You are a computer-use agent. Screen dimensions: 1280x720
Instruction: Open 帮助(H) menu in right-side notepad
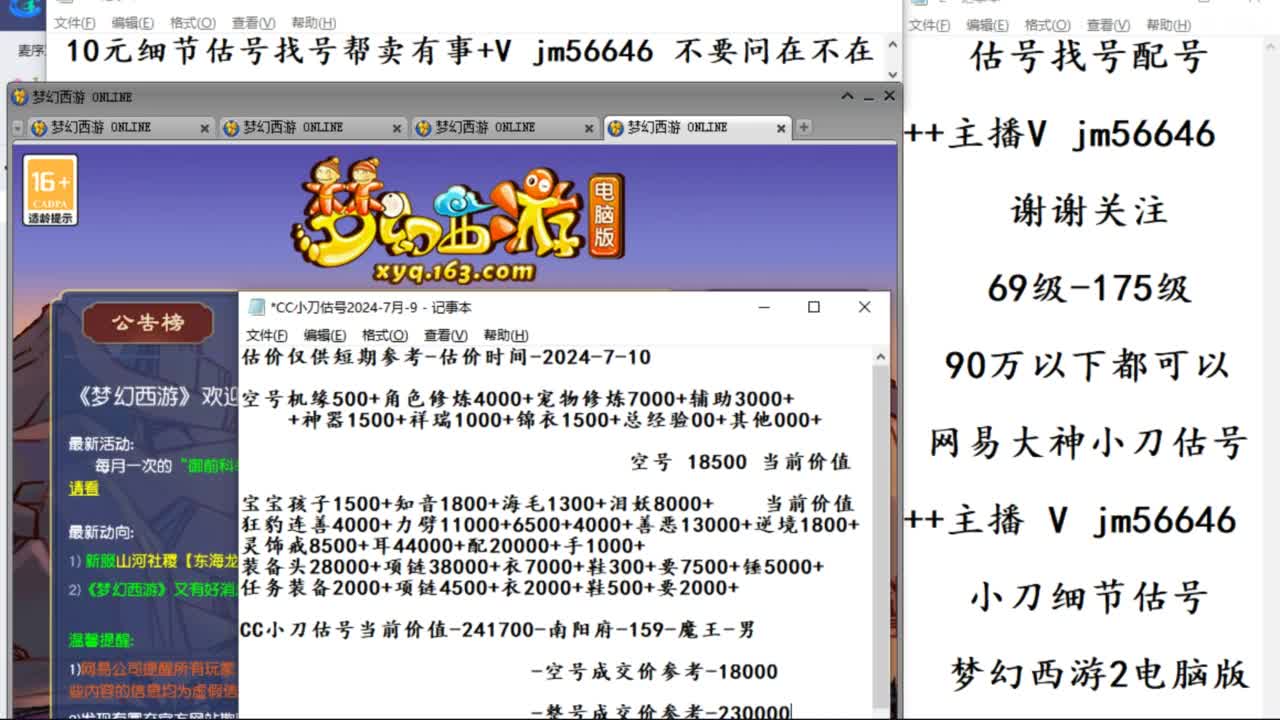pos(1169,25)
